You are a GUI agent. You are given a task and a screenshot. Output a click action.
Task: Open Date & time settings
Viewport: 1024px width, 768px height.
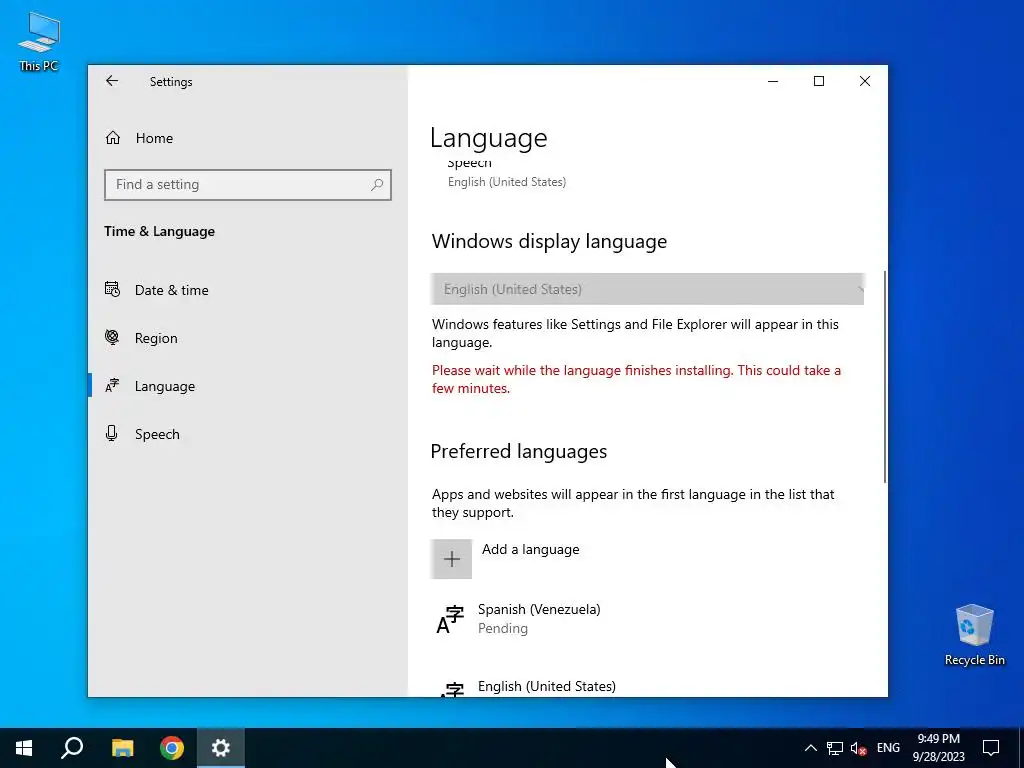[248, 290]
